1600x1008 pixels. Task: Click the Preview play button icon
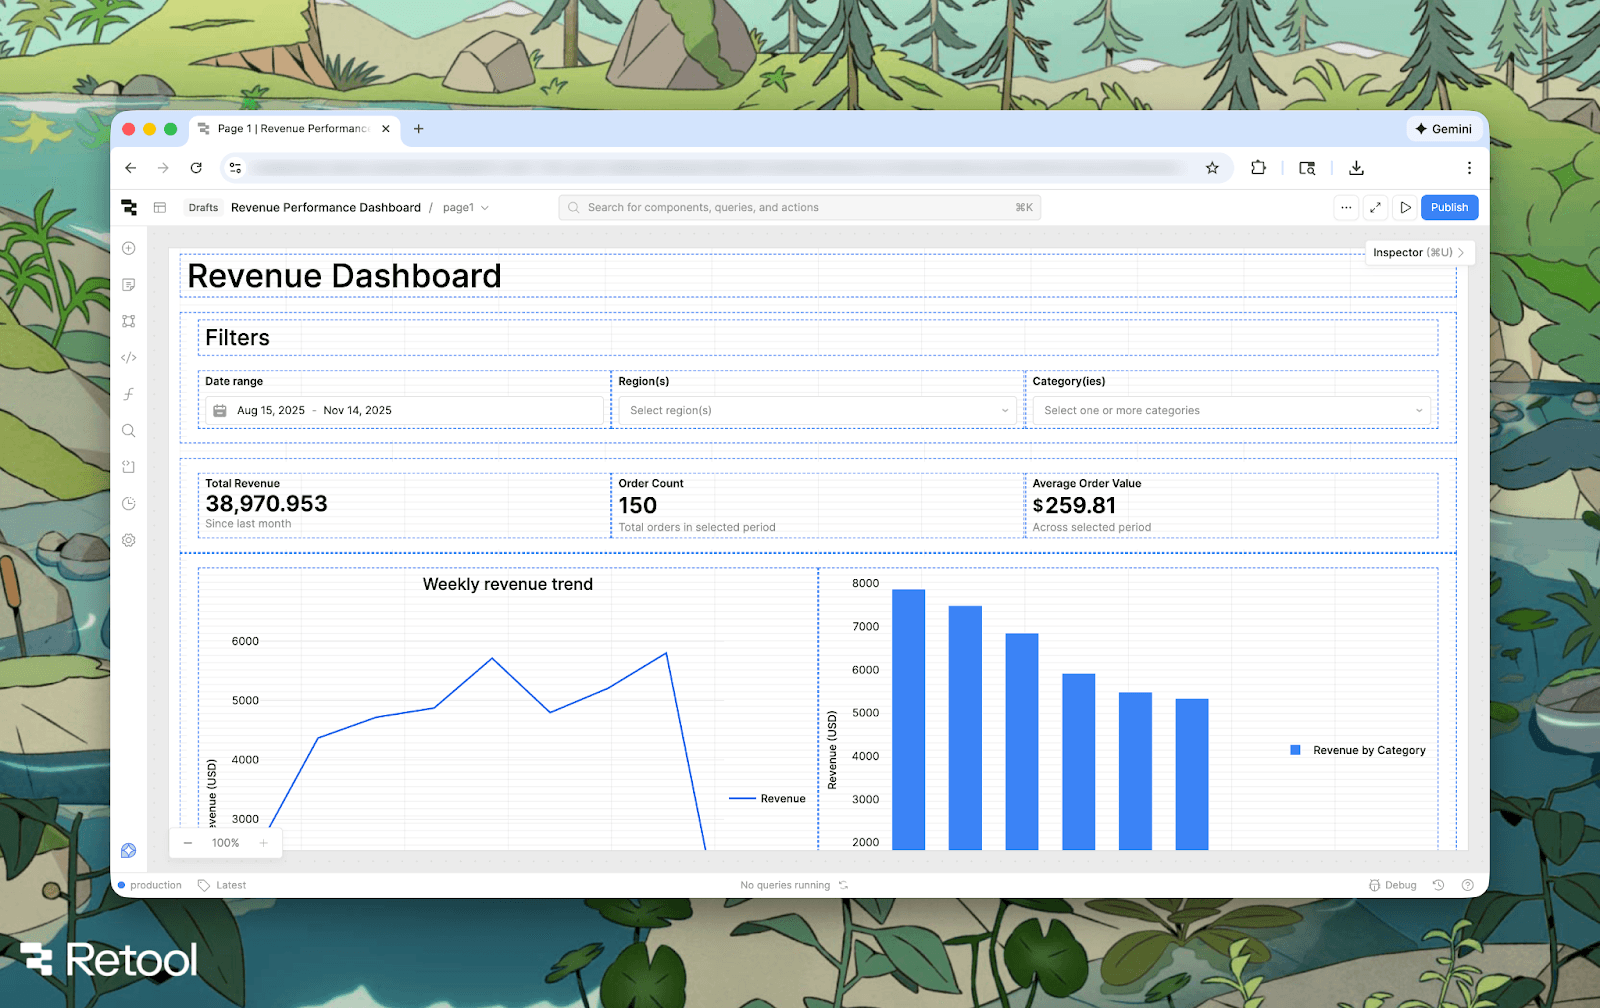click(x=1405, y=208)
